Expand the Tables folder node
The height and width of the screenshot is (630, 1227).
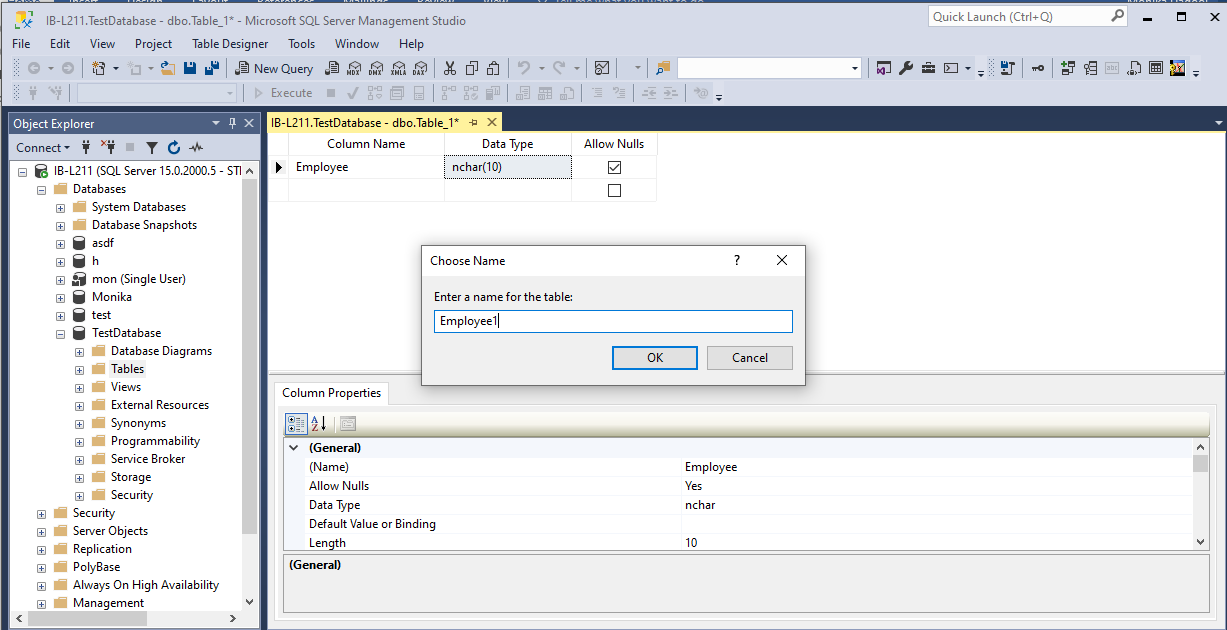click(79, 369)
